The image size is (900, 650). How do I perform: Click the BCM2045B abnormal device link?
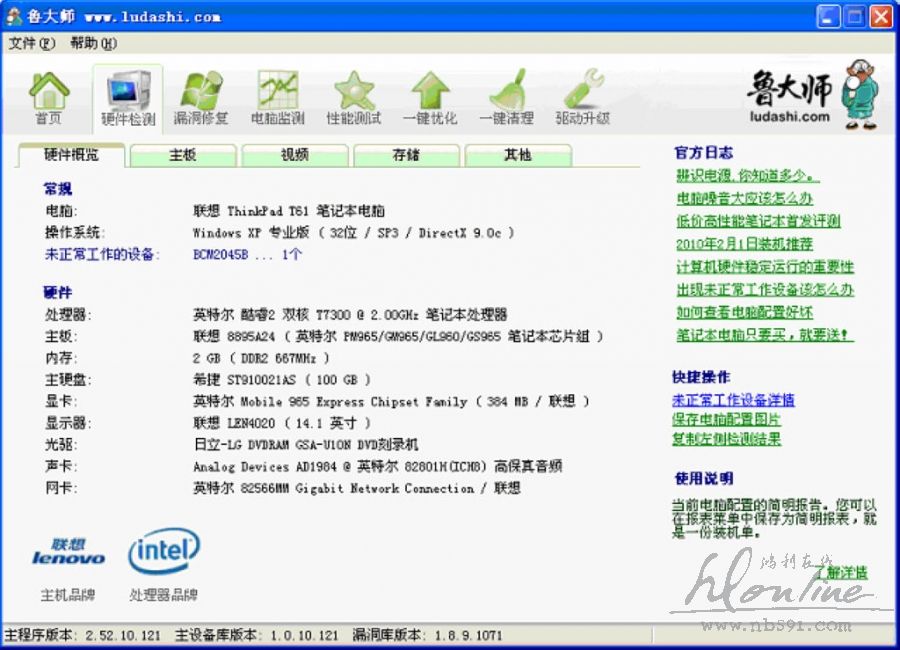point(247,255)
